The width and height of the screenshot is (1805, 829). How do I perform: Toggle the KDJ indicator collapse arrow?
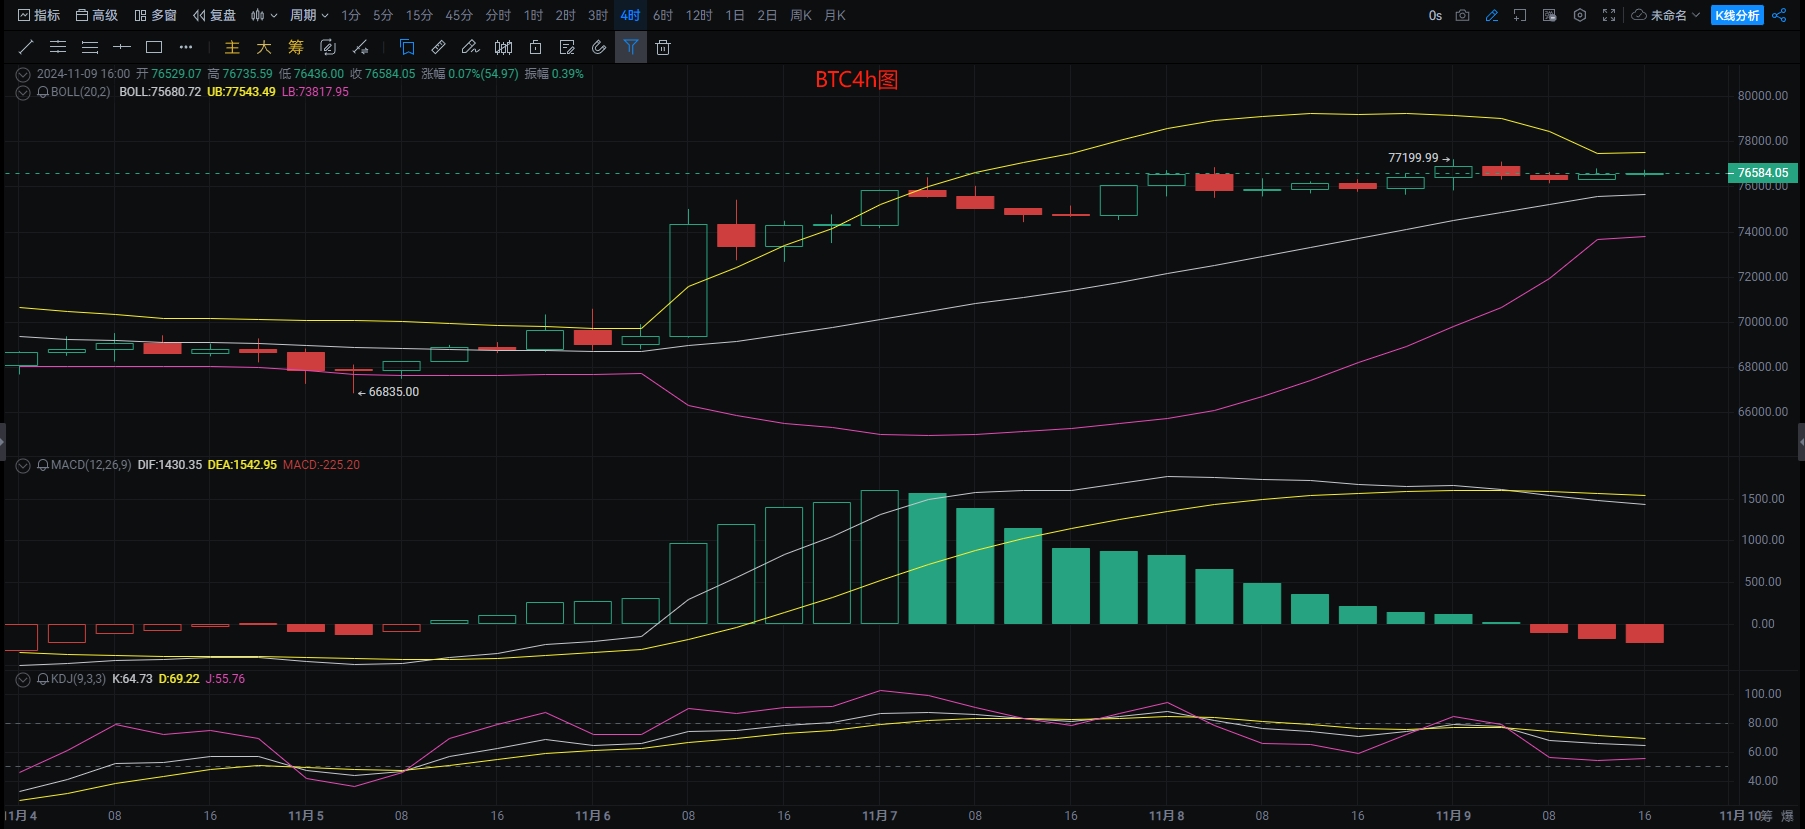[x=23, y=679]
